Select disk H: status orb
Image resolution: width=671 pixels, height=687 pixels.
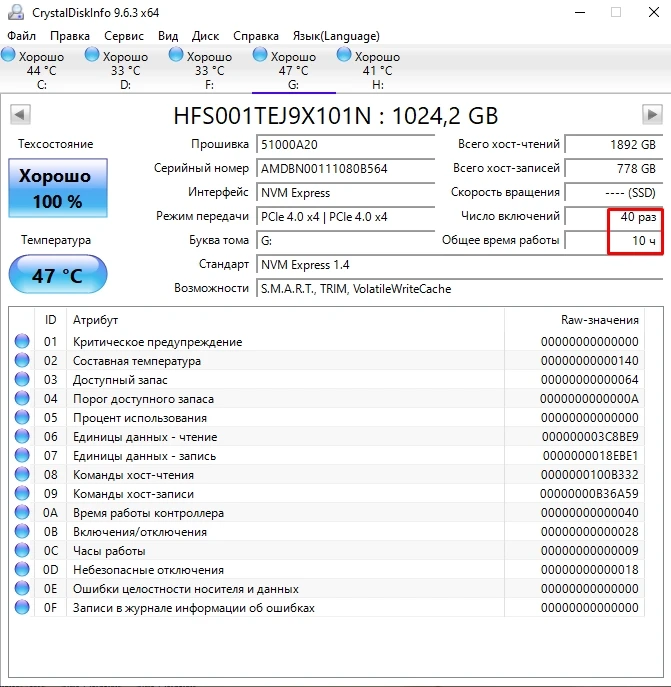point(344,55)
